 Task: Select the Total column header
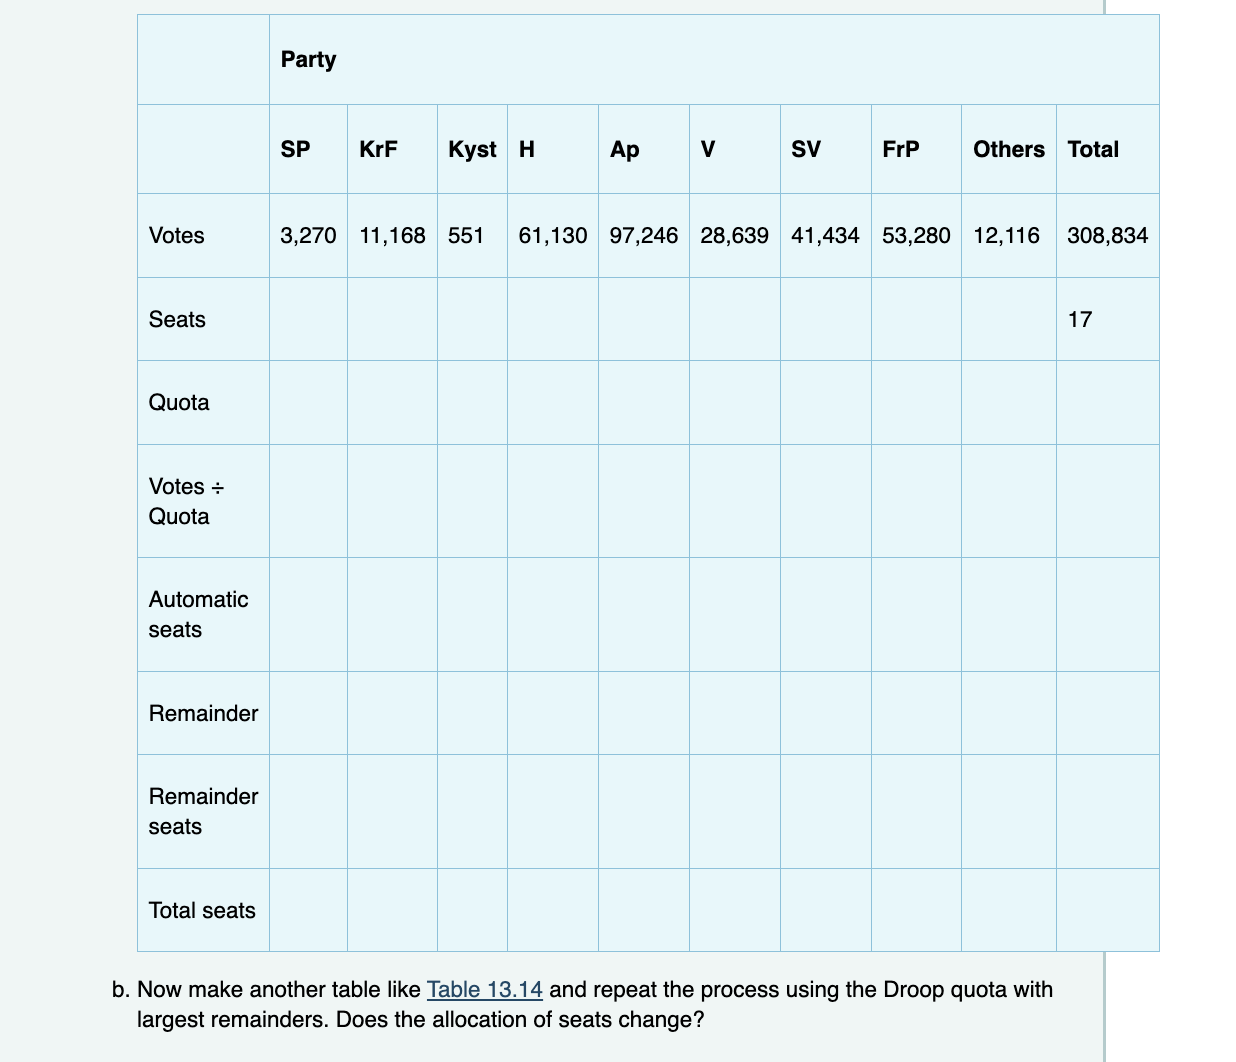1093,148
